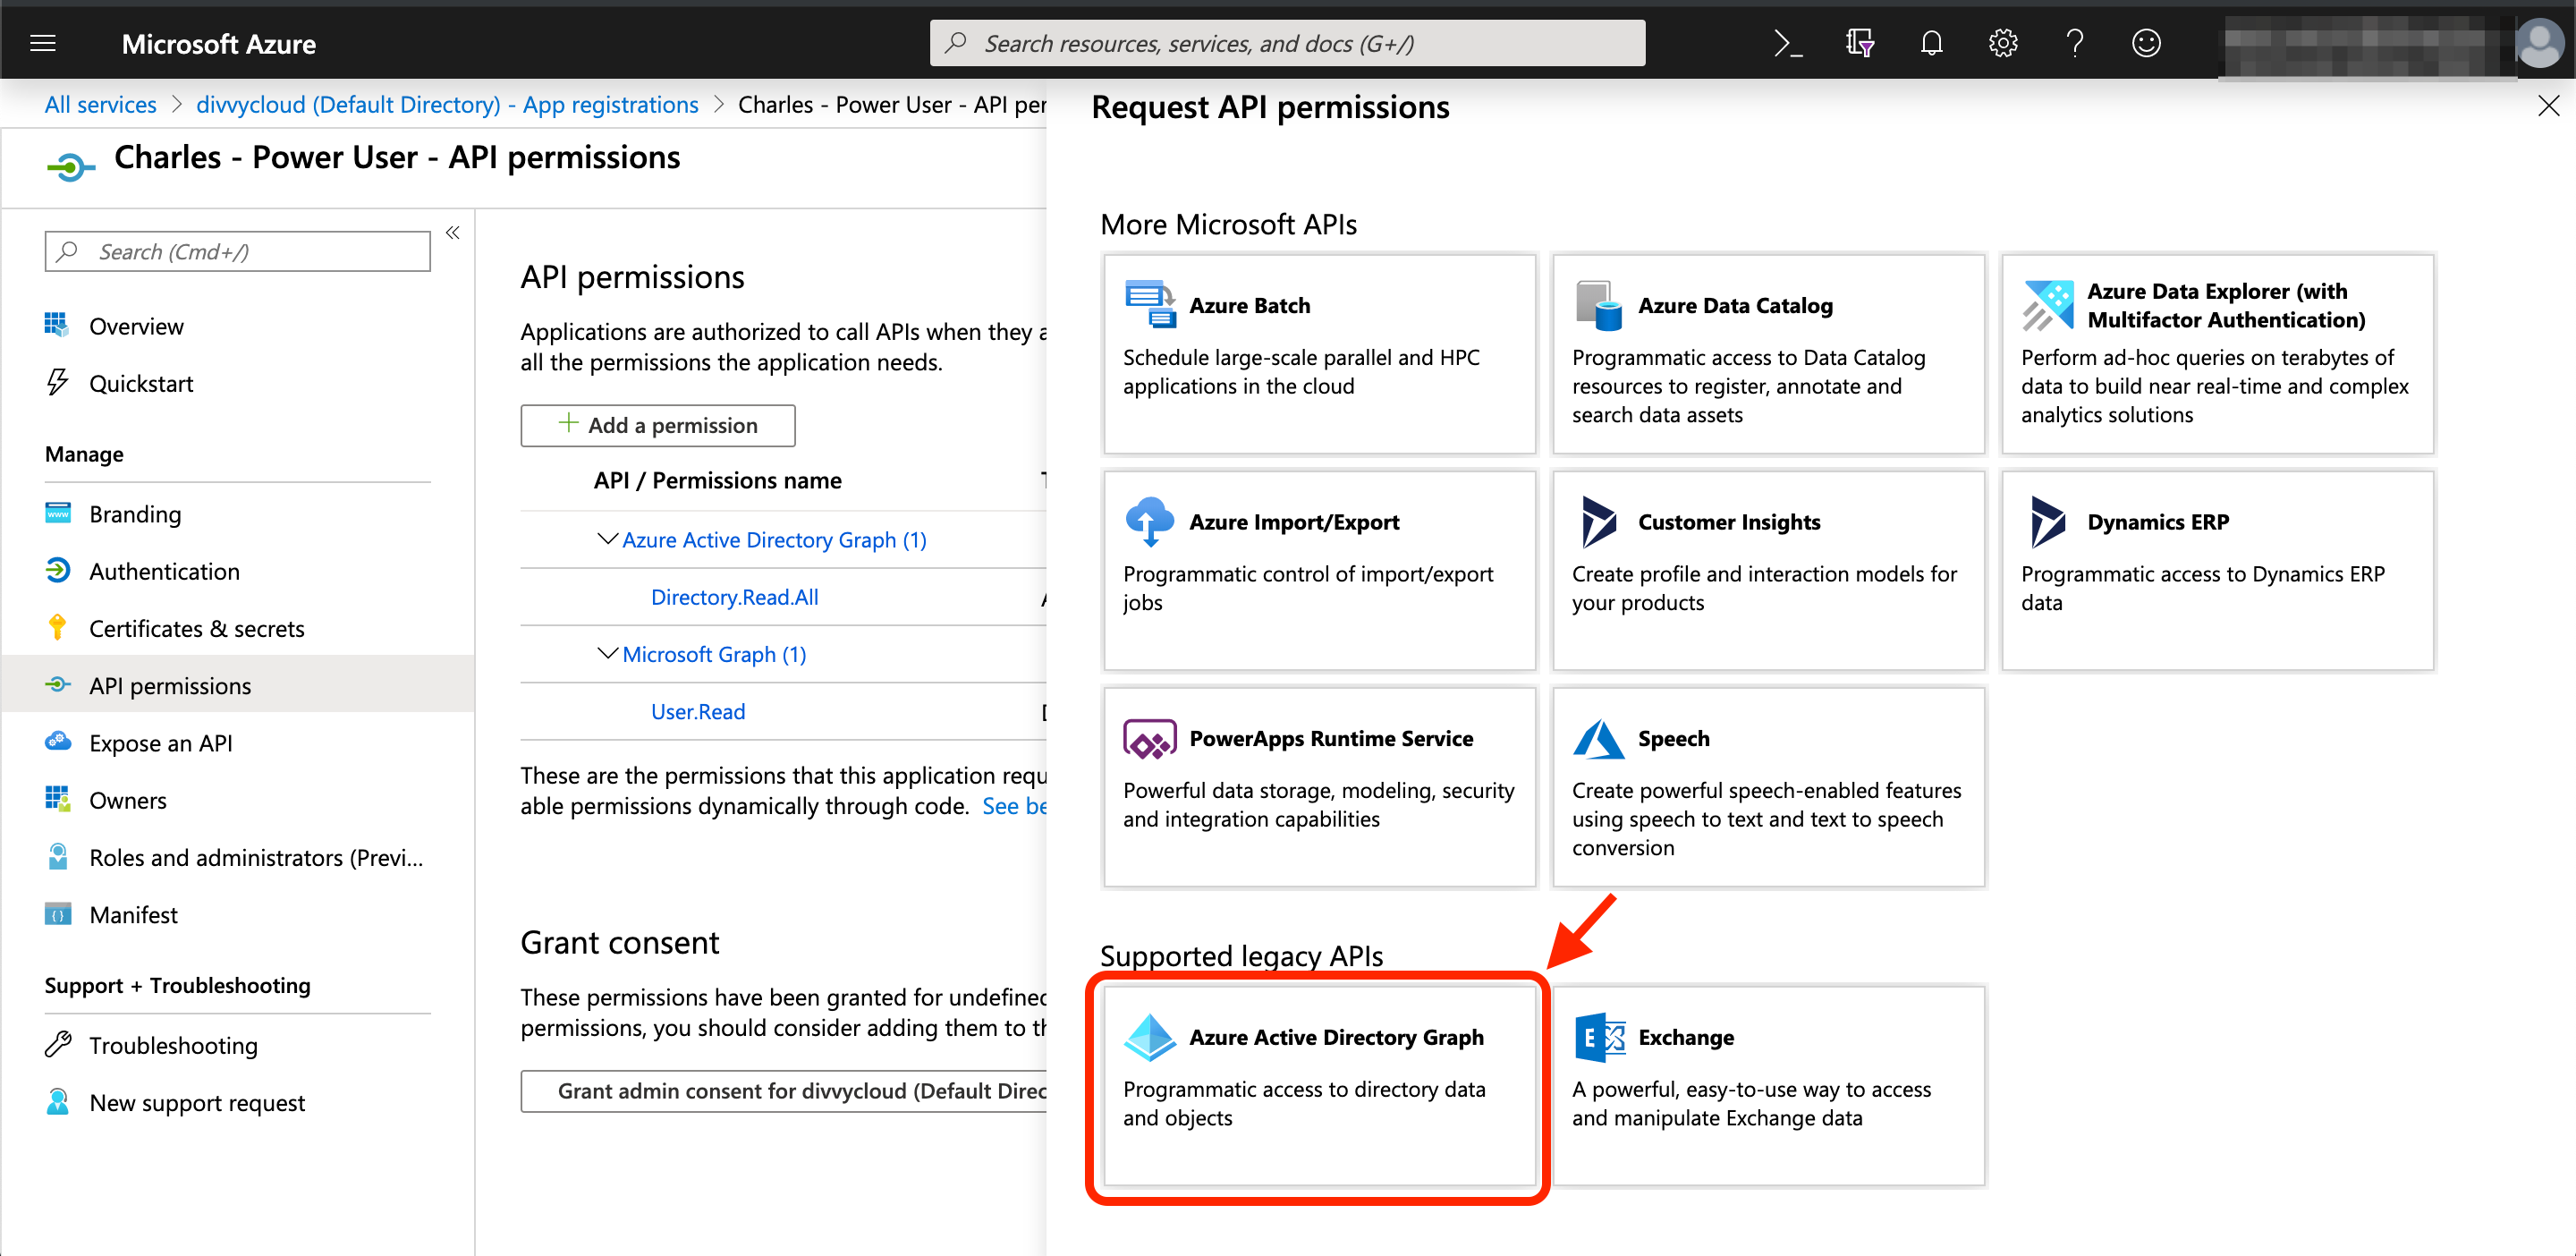This screenshot has width=2576, height=1256.
Task: Collapse the left sidebar with double chevron
Action: tap(453, 233)
